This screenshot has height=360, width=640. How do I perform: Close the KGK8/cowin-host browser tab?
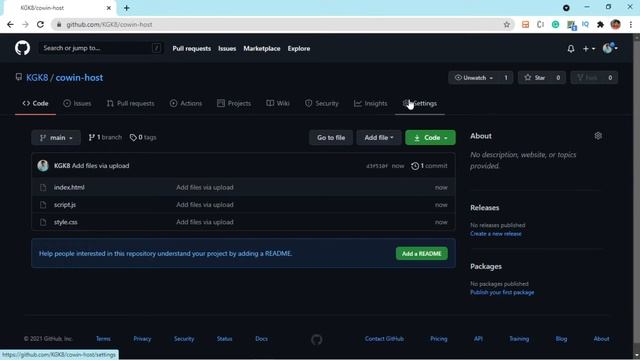109,8
